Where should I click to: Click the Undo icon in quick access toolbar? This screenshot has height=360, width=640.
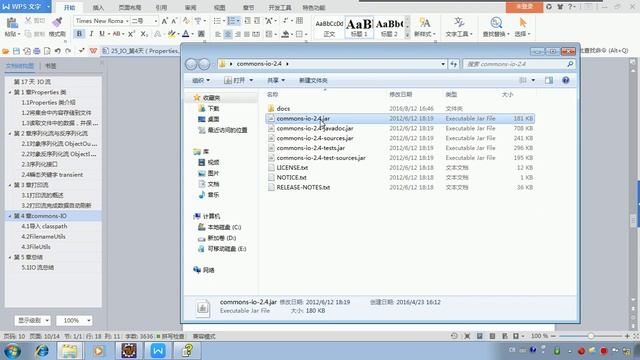(x=58, y=51)
